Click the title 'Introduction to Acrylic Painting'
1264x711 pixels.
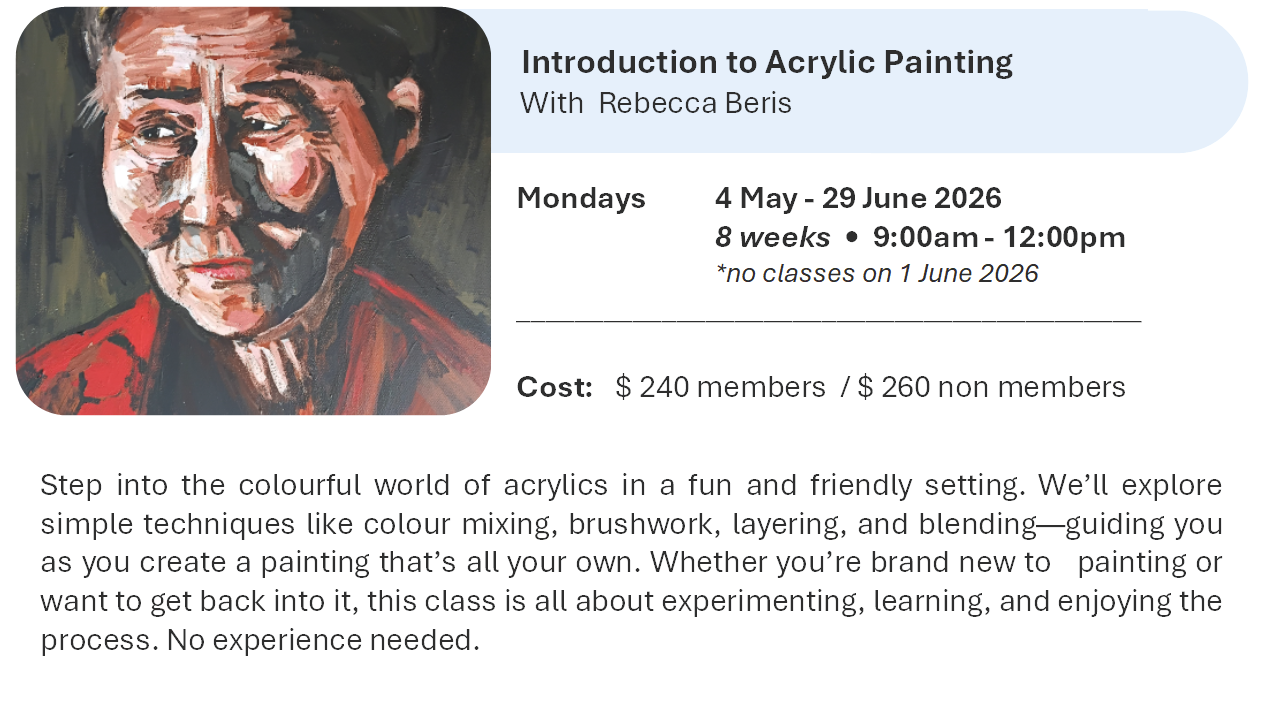click(x=766, y=62)
